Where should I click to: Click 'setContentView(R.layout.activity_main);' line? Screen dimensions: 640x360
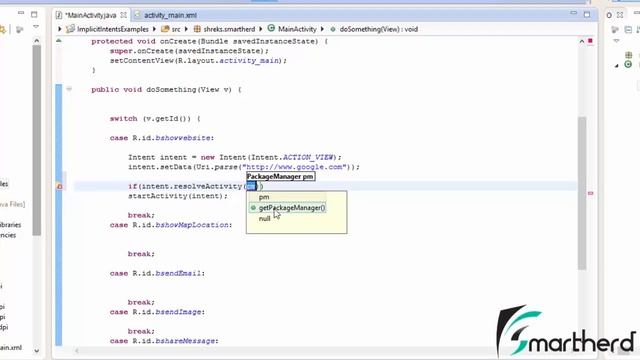point(198,60)
